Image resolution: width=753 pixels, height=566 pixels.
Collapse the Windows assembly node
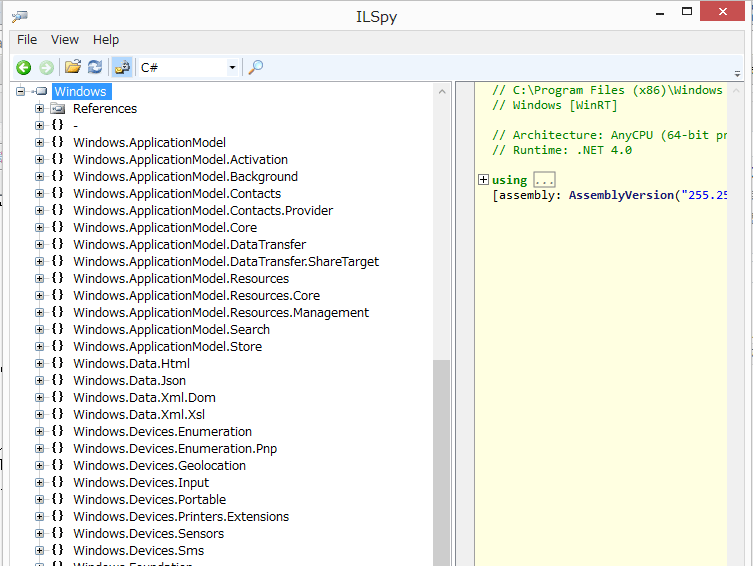20,91
